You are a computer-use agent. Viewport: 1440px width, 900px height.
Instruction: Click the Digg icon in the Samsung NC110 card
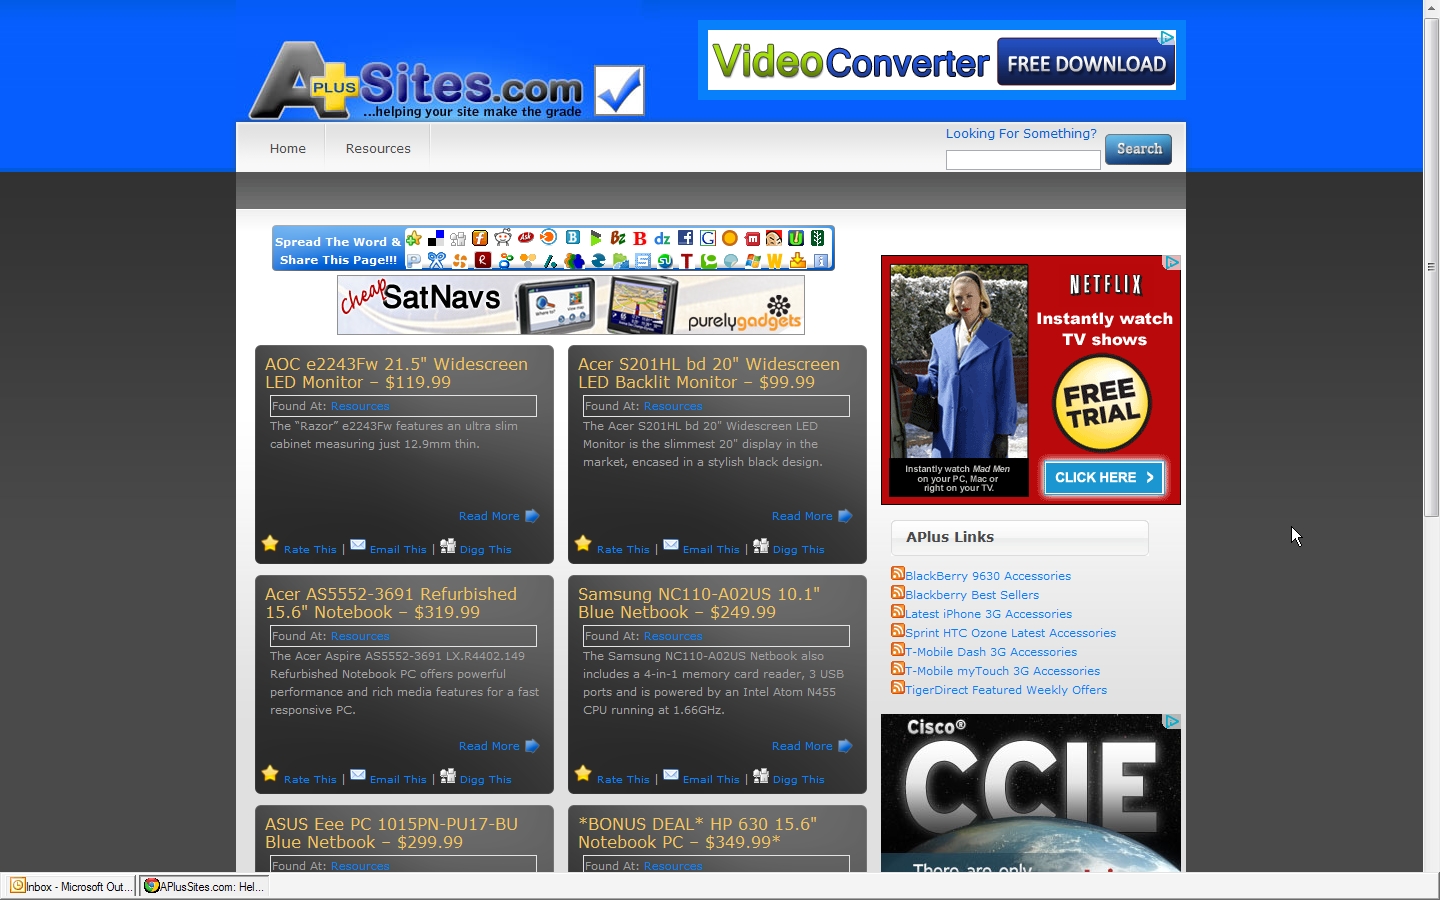click(x=761, y=775)
